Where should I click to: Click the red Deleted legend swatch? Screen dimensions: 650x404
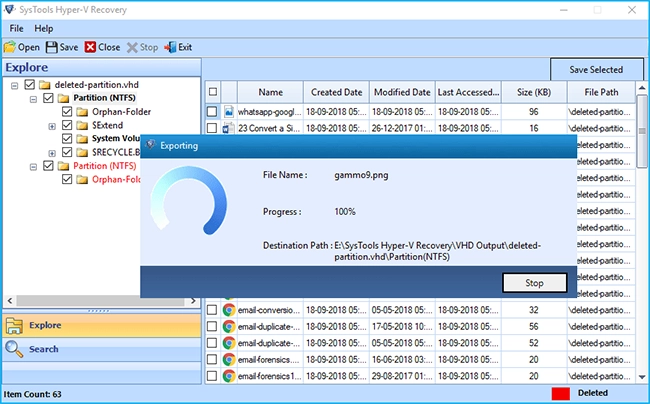(x=560, y=393)
